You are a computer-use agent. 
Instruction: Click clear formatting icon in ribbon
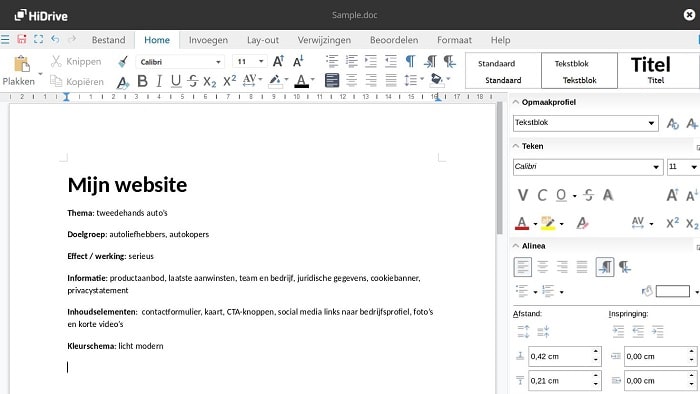pos(123,82)
